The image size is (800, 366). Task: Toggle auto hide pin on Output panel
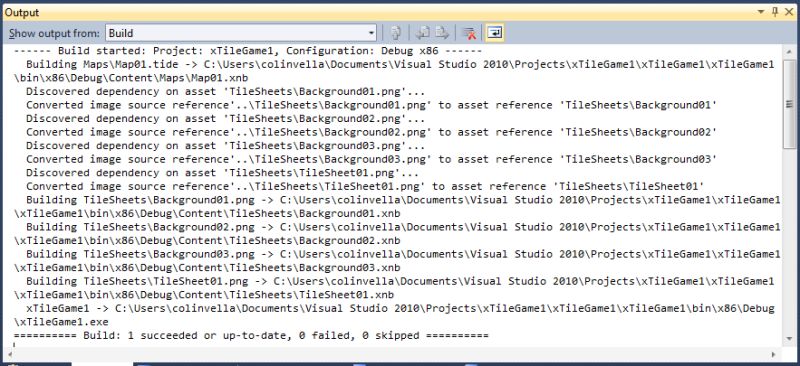click(774, 11)
